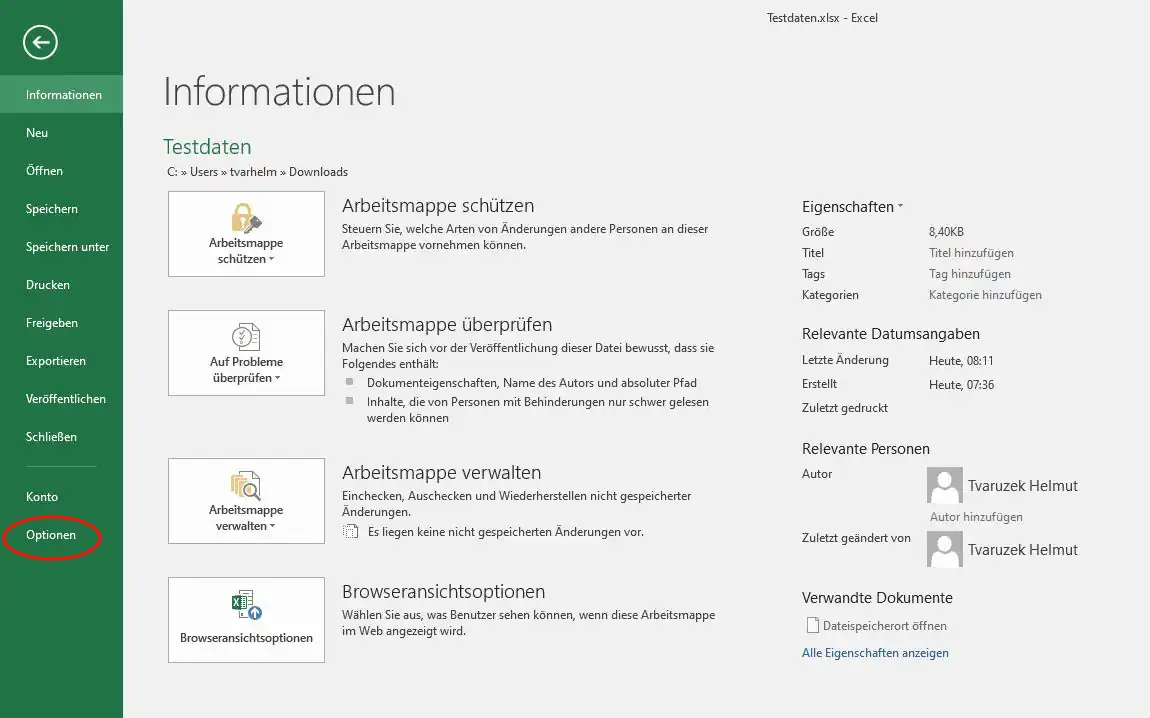Select Speichern unter in the sidebar
Image resolution: width=1150 pixels, height=718 pixels.
67,247
